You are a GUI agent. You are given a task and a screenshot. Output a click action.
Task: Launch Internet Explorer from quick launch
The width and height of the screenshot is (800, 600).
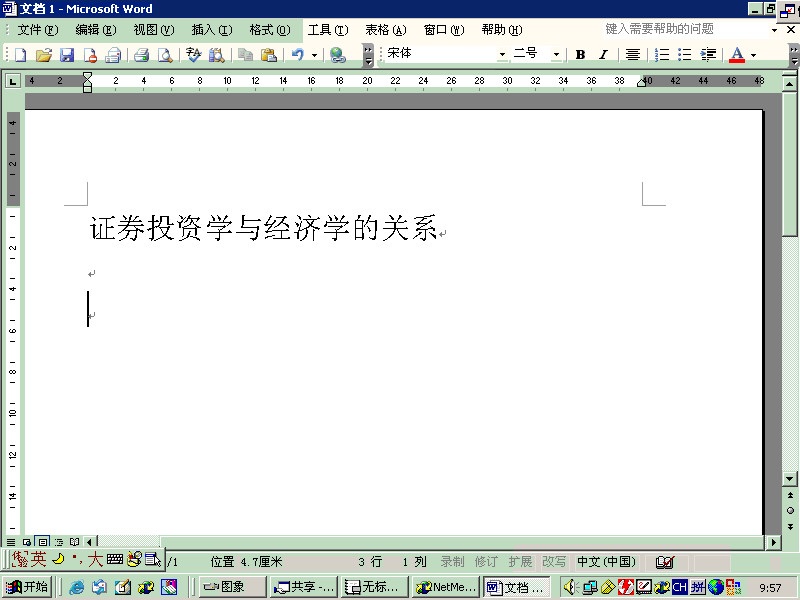[x=76, y=587]
